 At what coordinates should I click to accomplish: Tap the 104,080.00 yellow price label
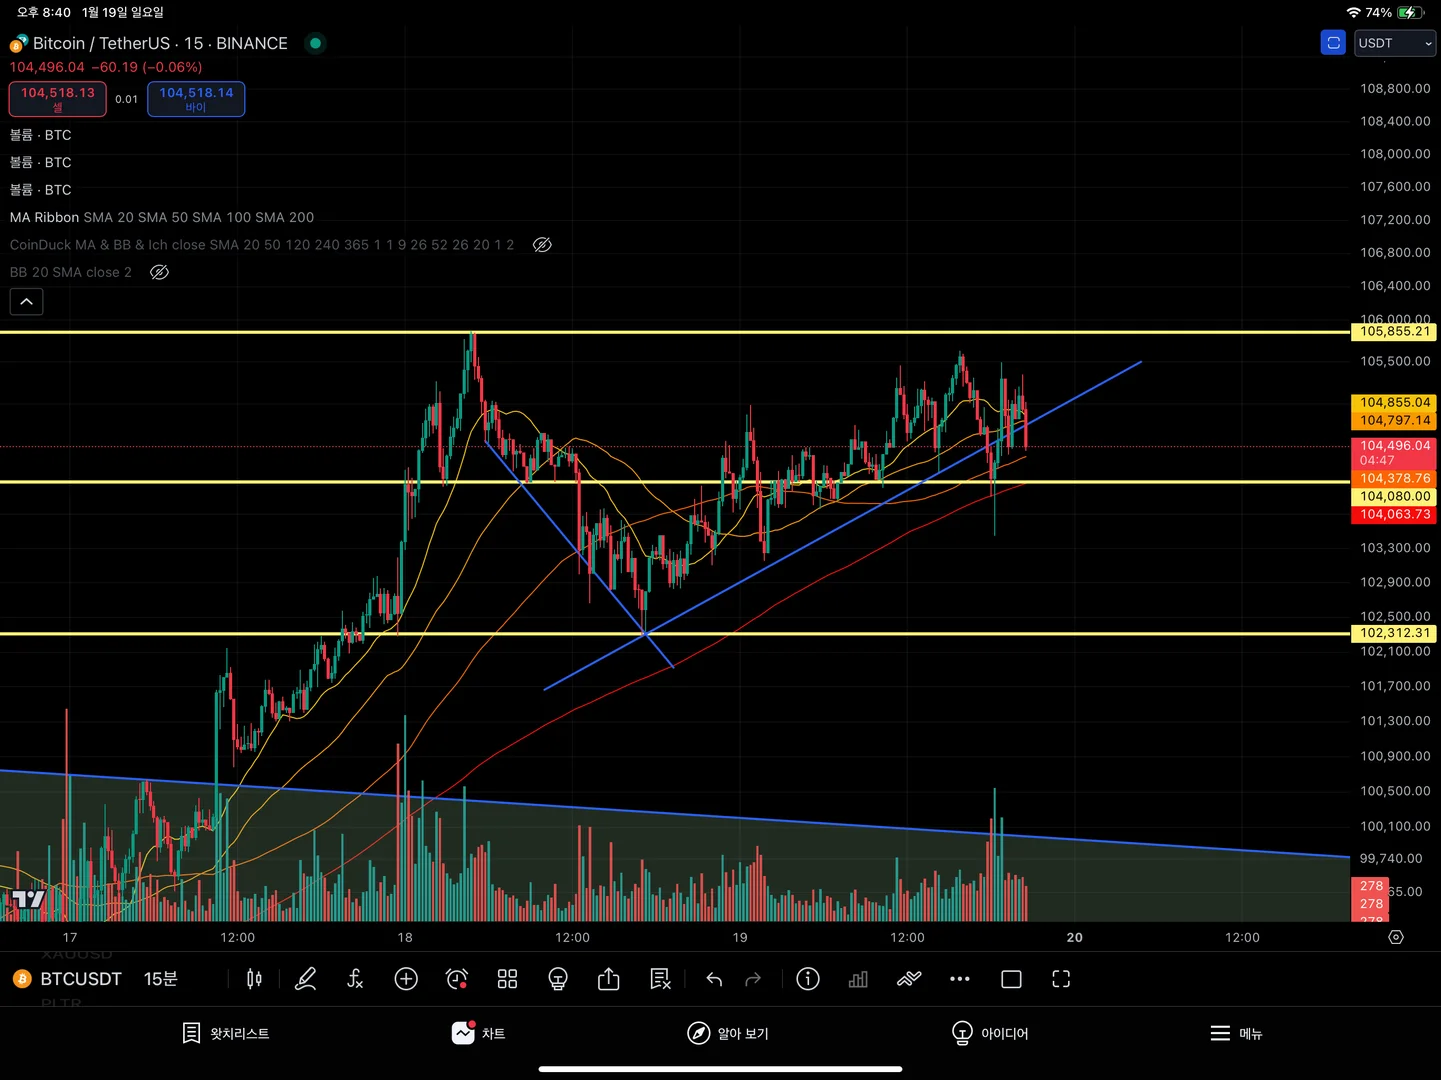tap(1394, 496)
